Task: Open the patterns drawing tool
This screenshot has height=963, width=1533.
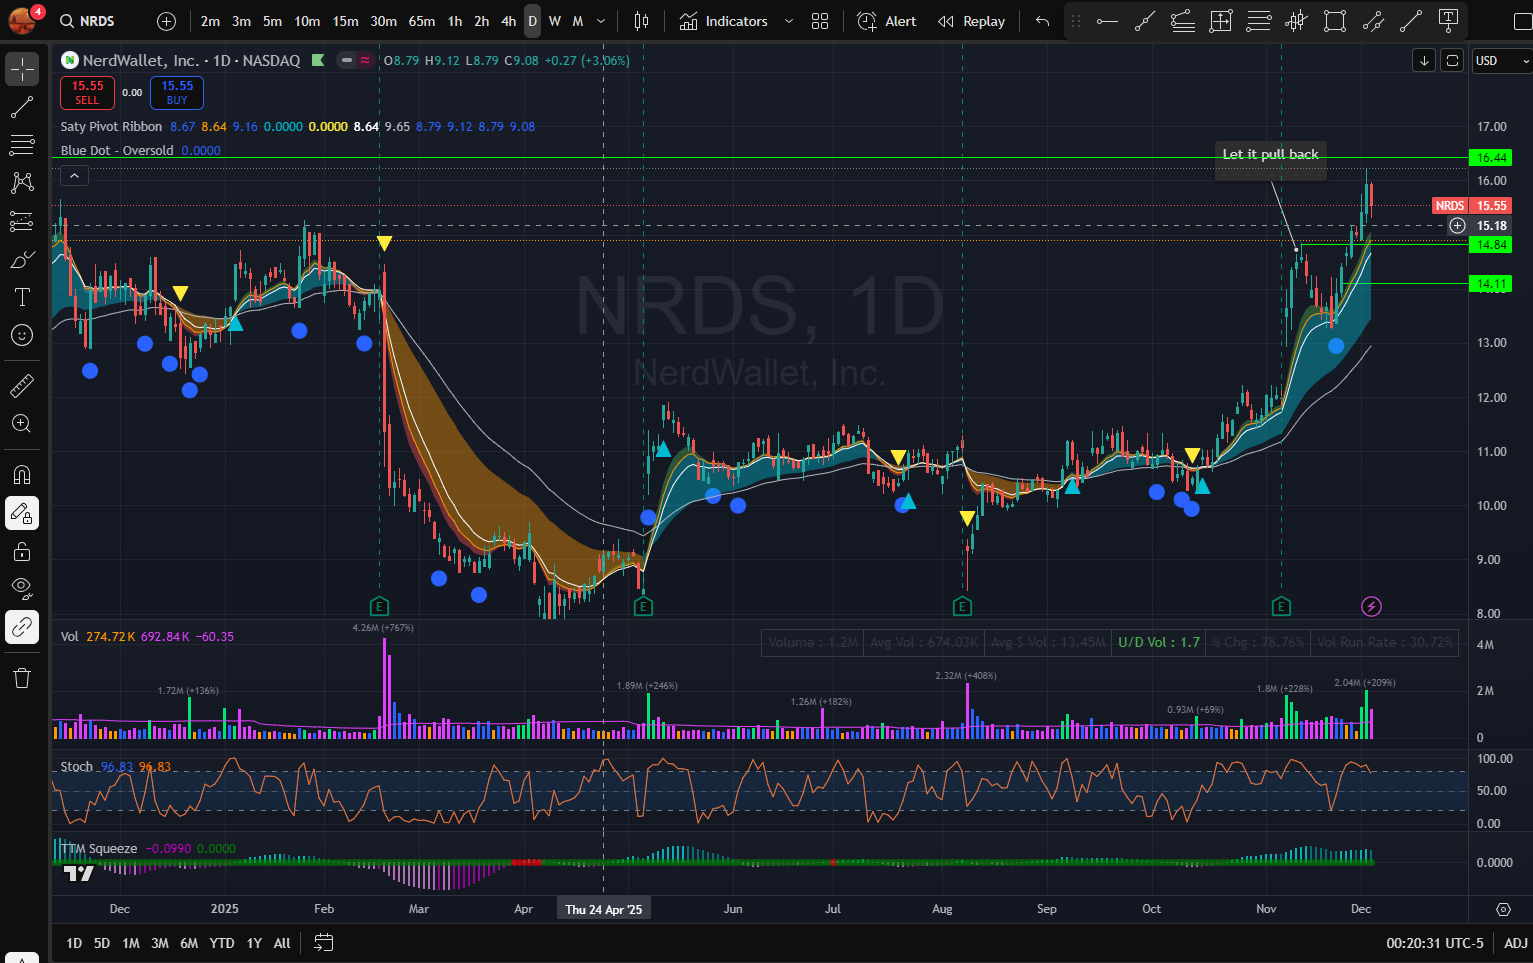Action: click(22, 183)
